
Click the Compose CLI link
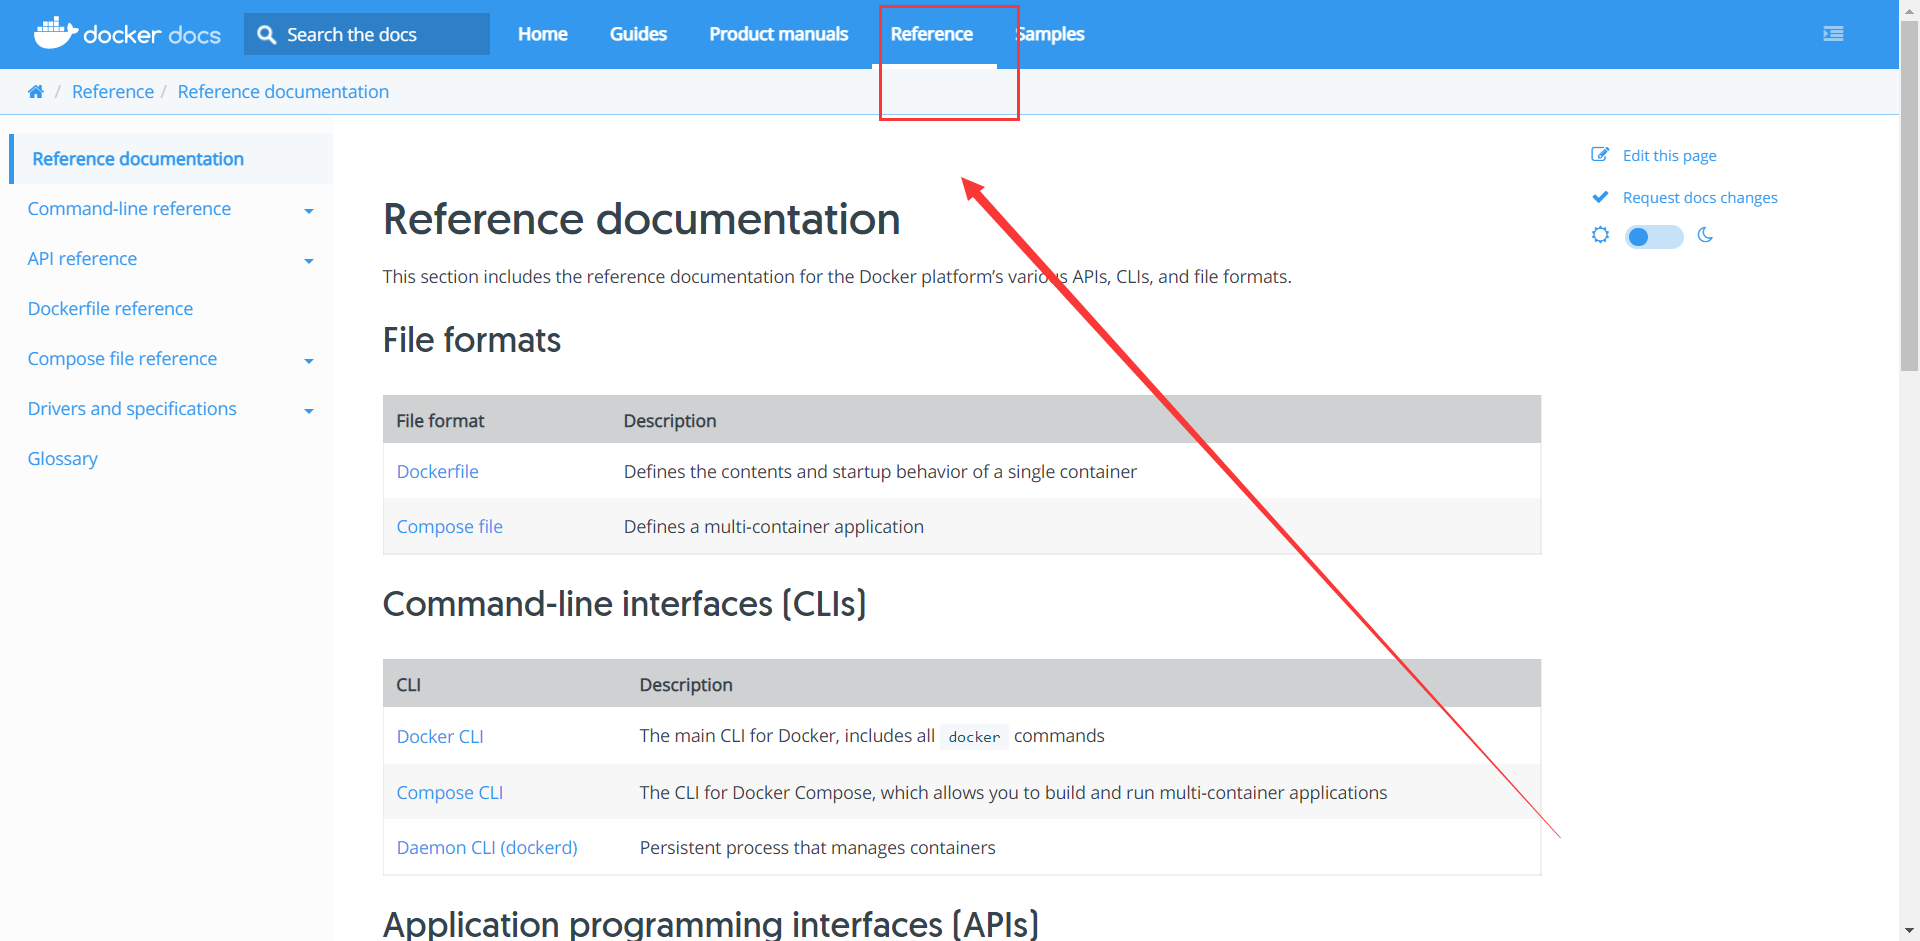point(450,793)
